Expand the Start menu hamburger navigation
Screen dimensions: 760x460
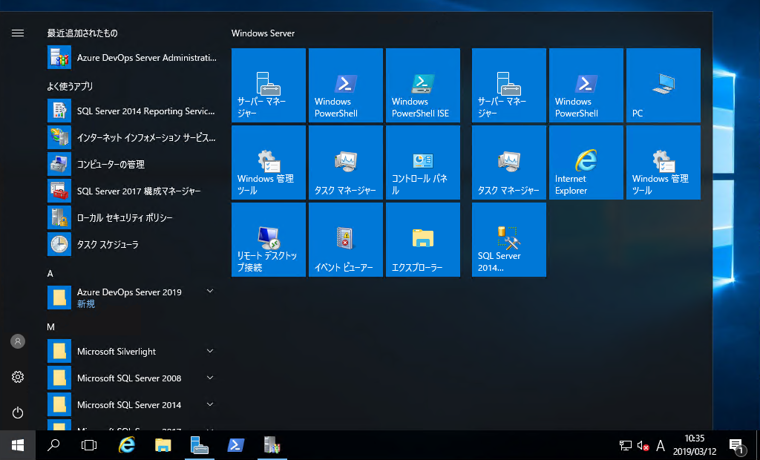point(17,33)
